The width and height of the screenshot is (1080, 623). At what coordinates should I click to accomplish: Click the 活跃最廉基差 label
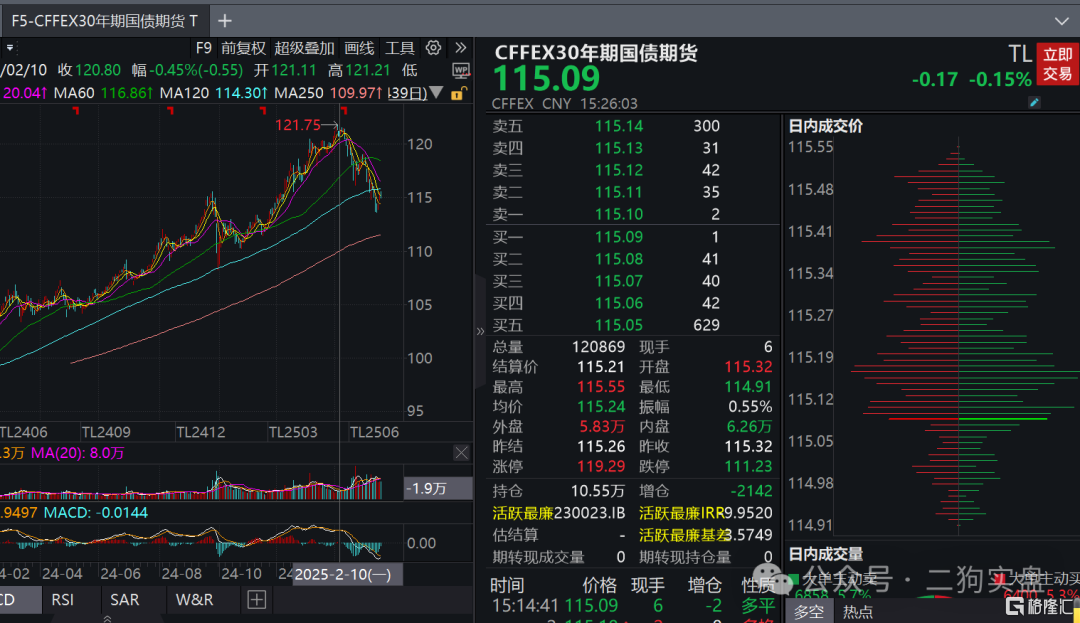(x=685, y=535)
